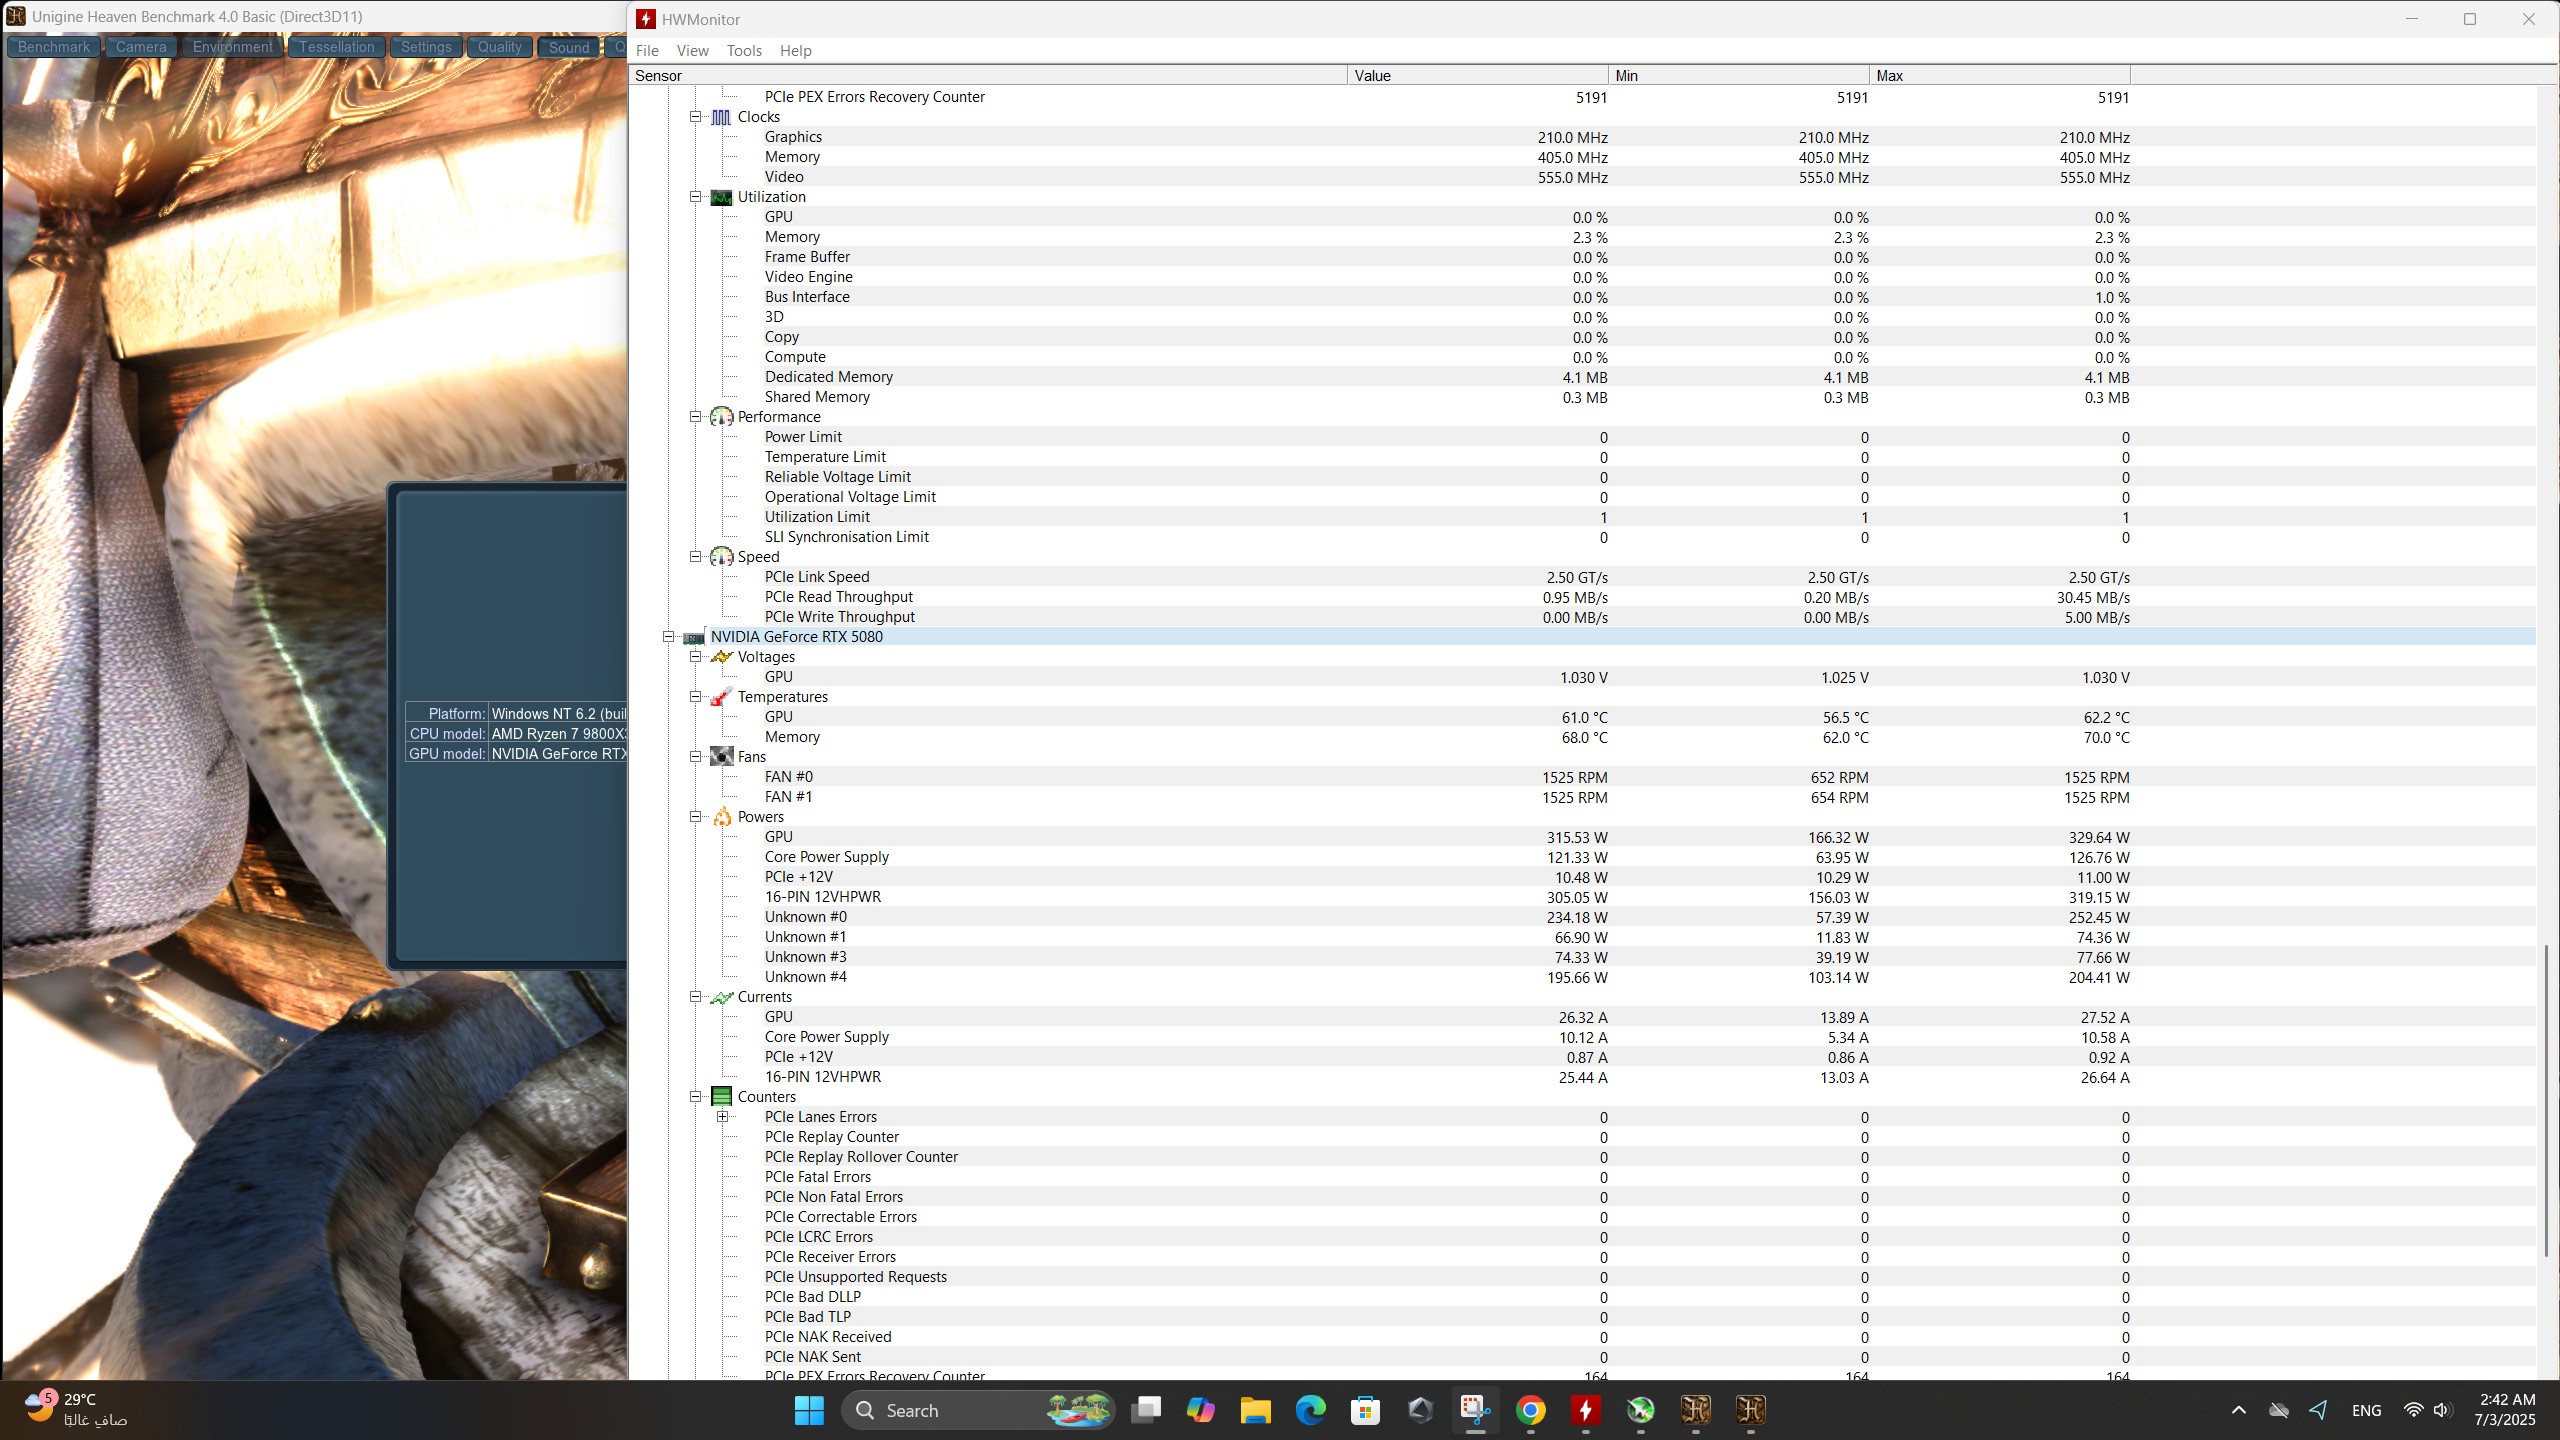Show hidden icons in the system tray
Screen dimensions: 2560x1440
[2239, 1410]
